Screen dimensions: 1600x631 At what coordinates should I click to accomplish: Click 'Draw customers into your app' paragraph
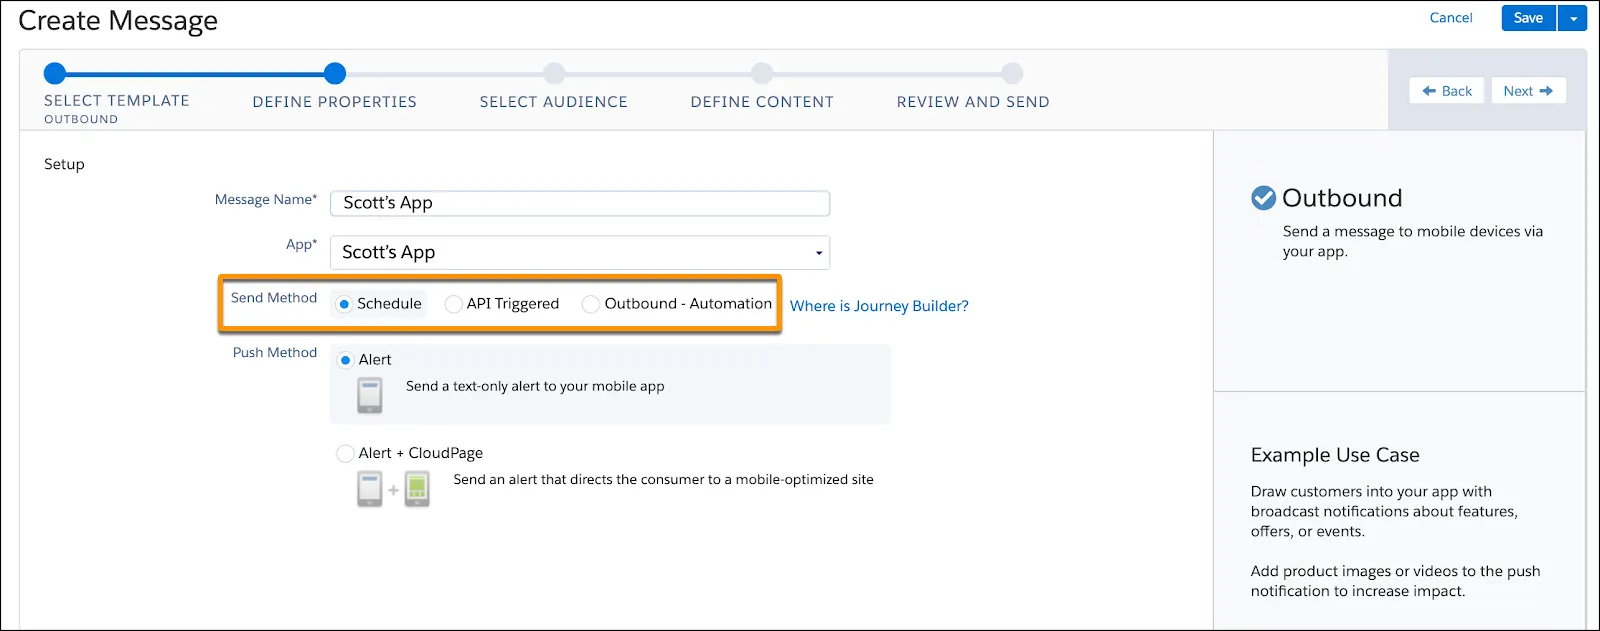tap(1384, 511)
